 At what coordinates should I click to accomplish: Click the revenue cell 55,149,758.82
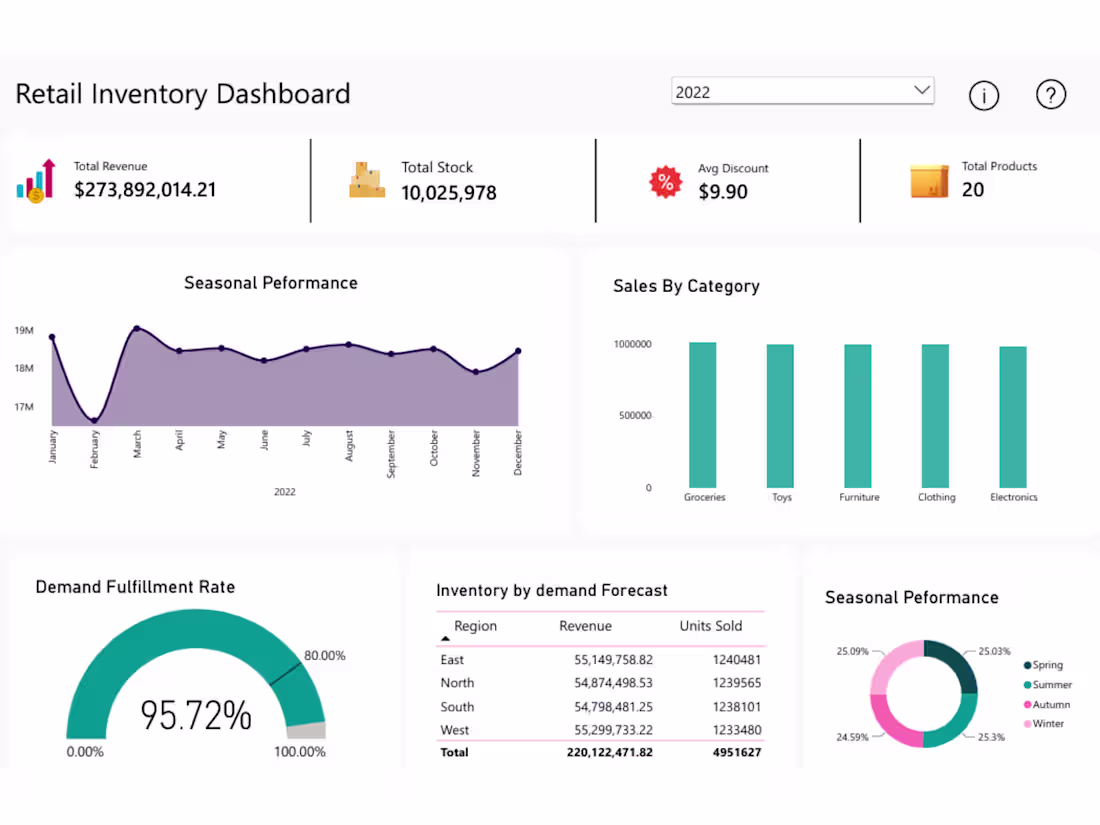[x=613, y=659]
